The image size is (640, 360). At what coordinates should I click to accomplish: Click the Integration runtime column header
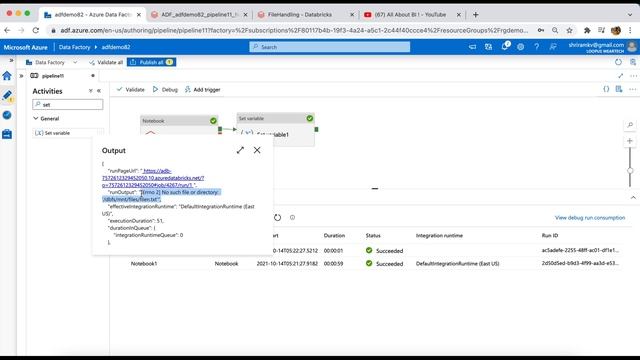point(439,236)
